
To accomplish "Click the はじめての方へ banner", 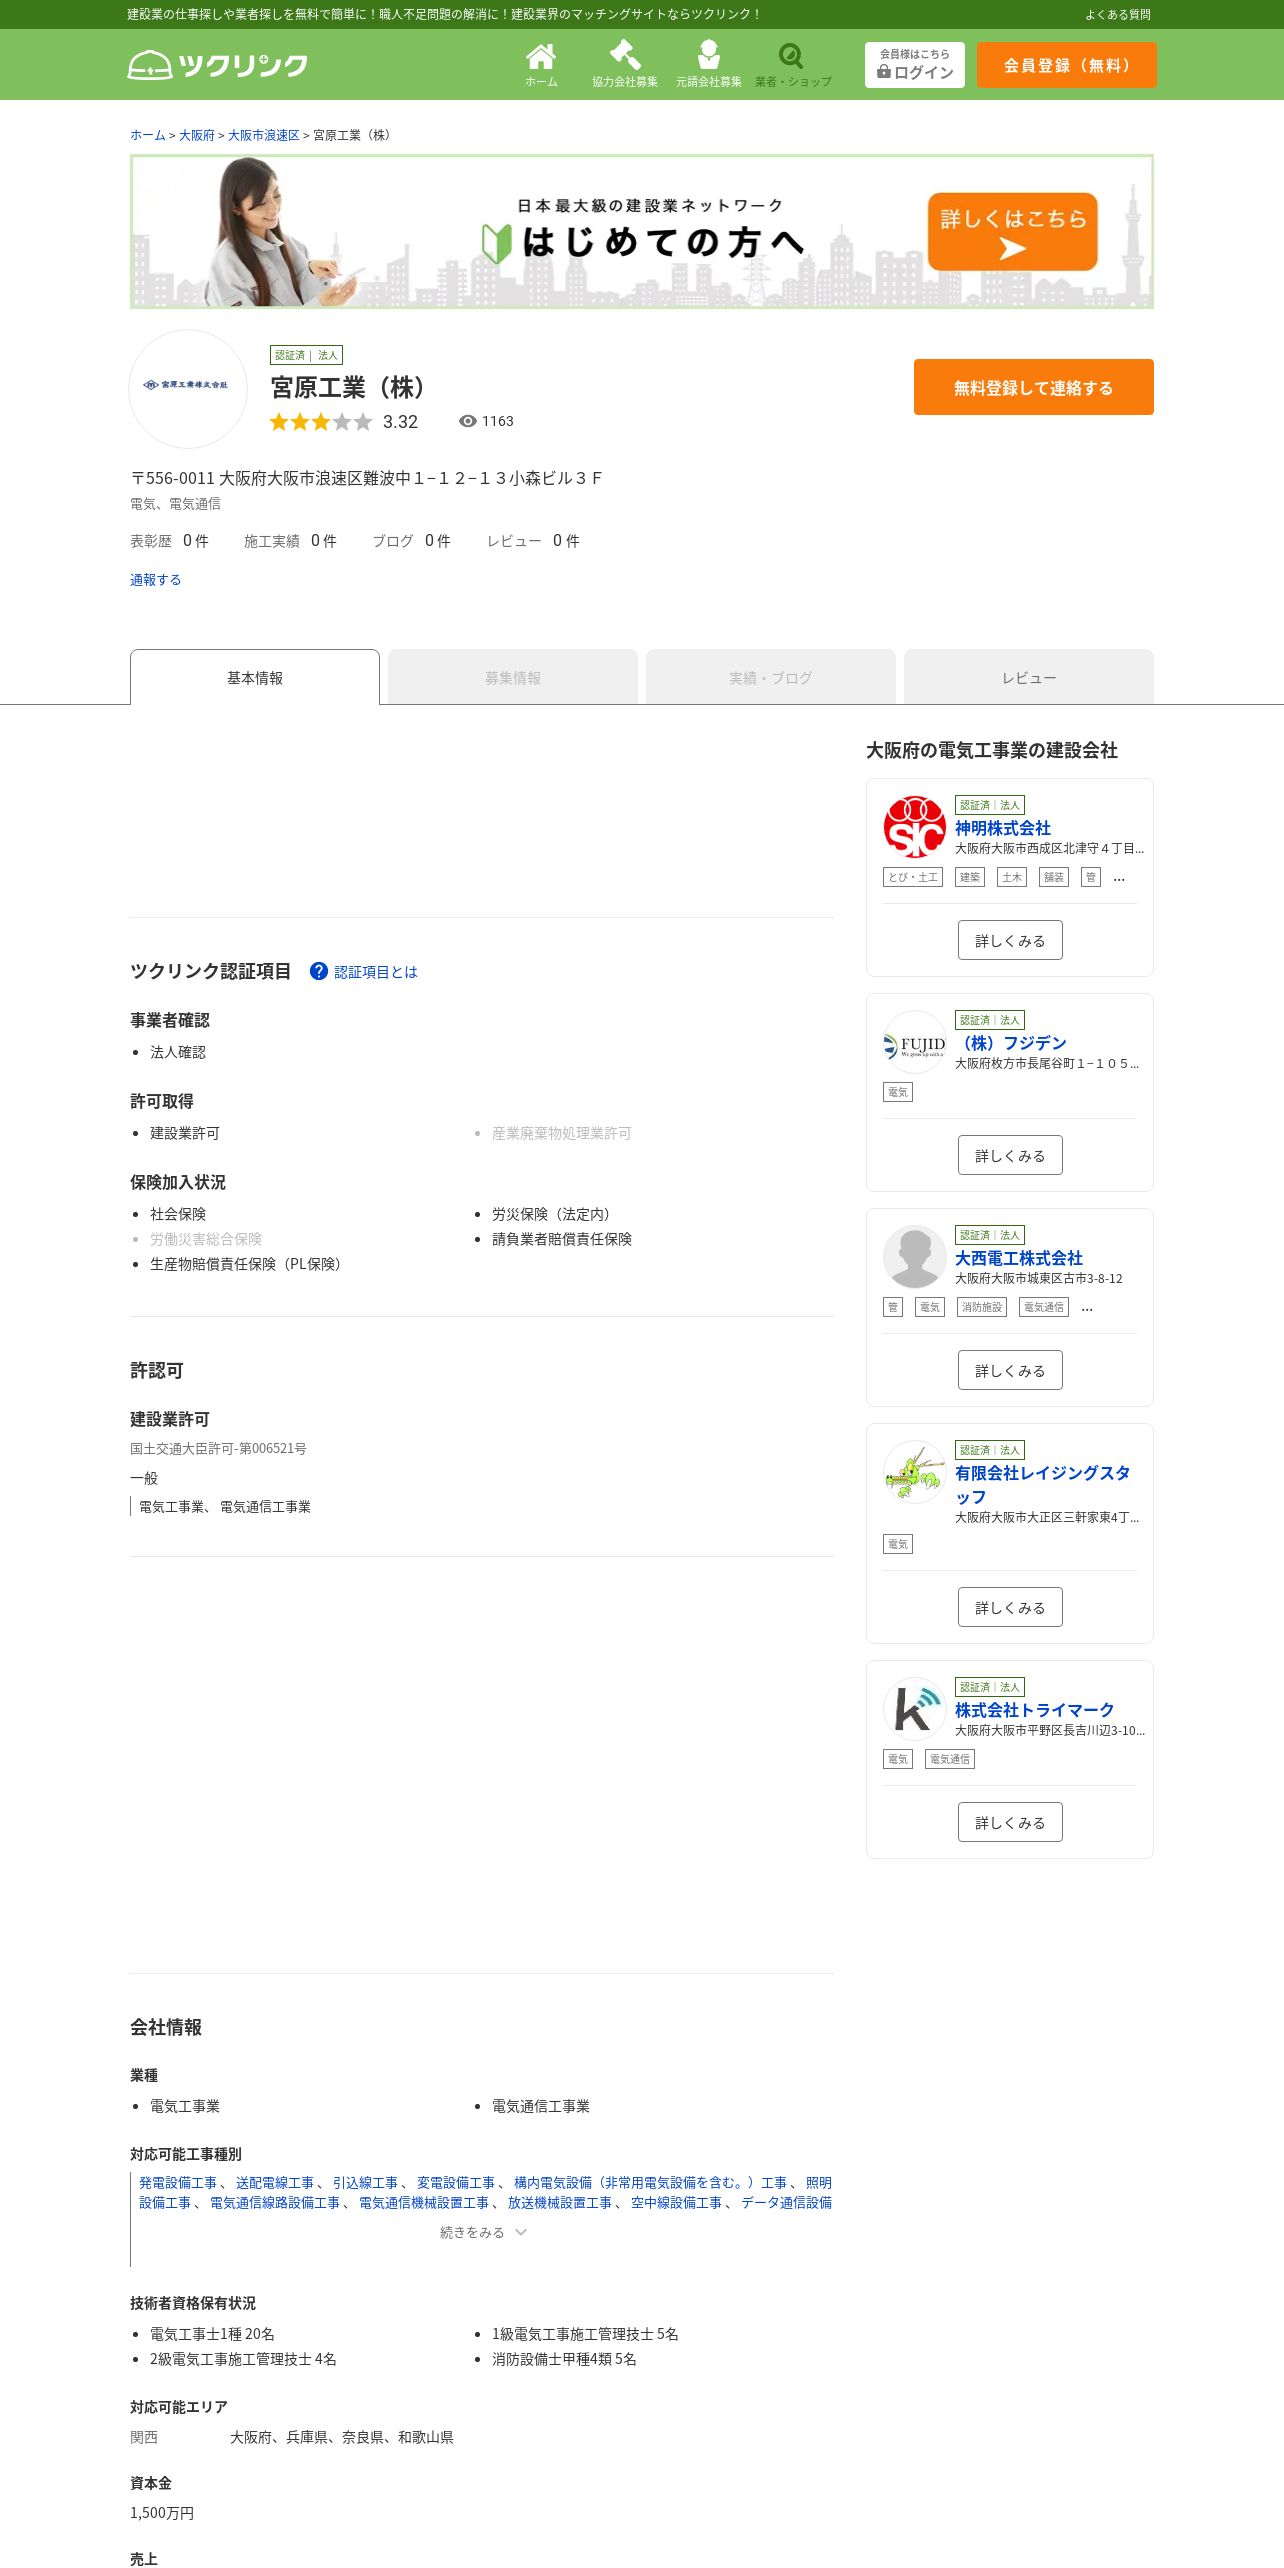I will click(642, 231).
